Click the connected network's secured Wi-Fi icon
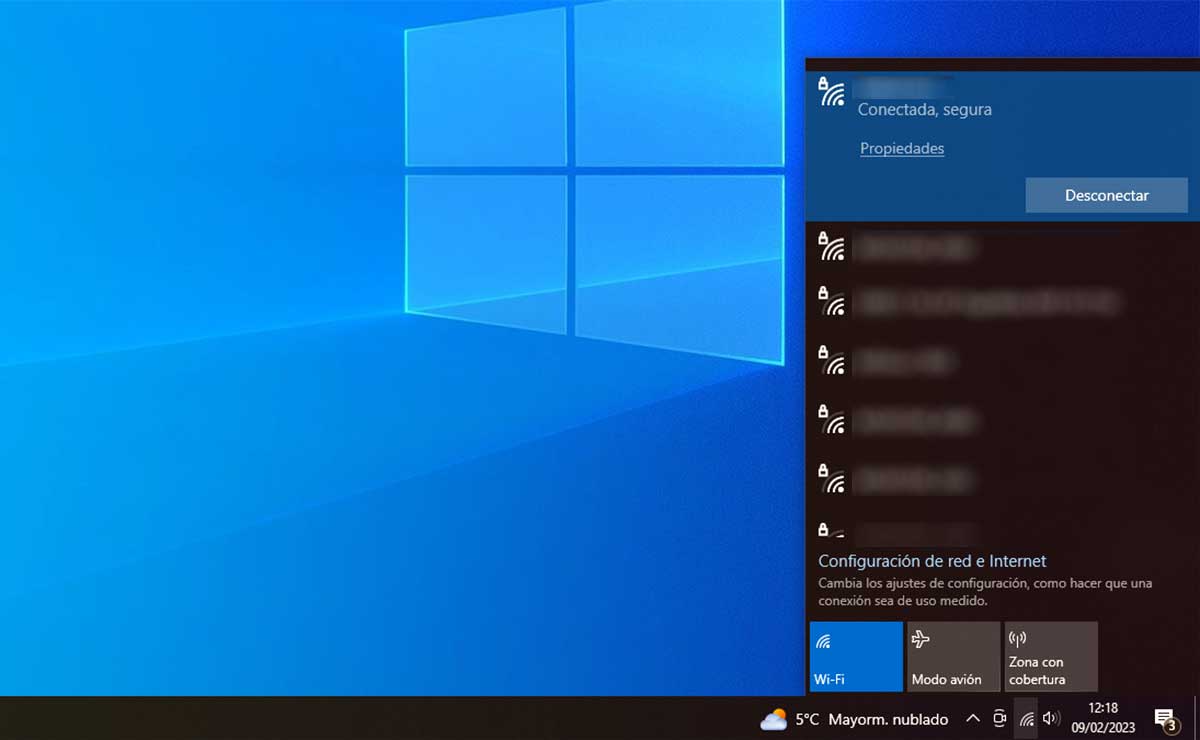1200x740 pixels. point(831,92)
